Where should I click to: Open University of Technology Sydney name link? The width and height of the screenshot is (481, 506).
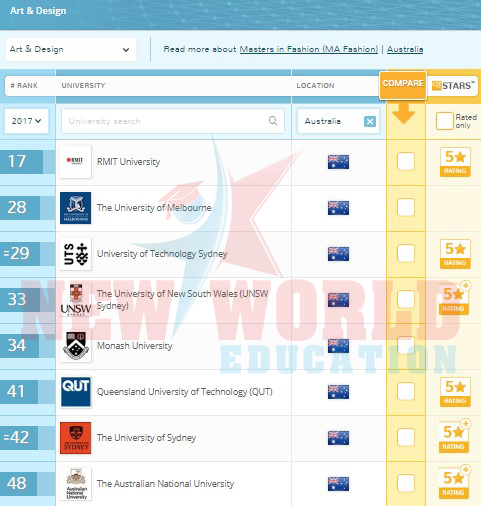162,254
